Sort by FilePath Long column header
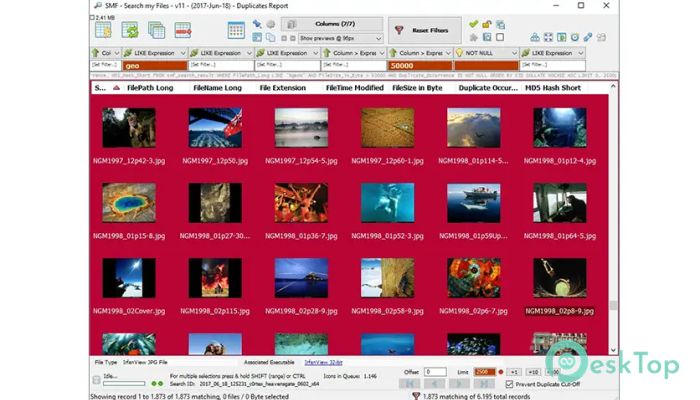Viewport: 700px width, 400px height. 150,88
